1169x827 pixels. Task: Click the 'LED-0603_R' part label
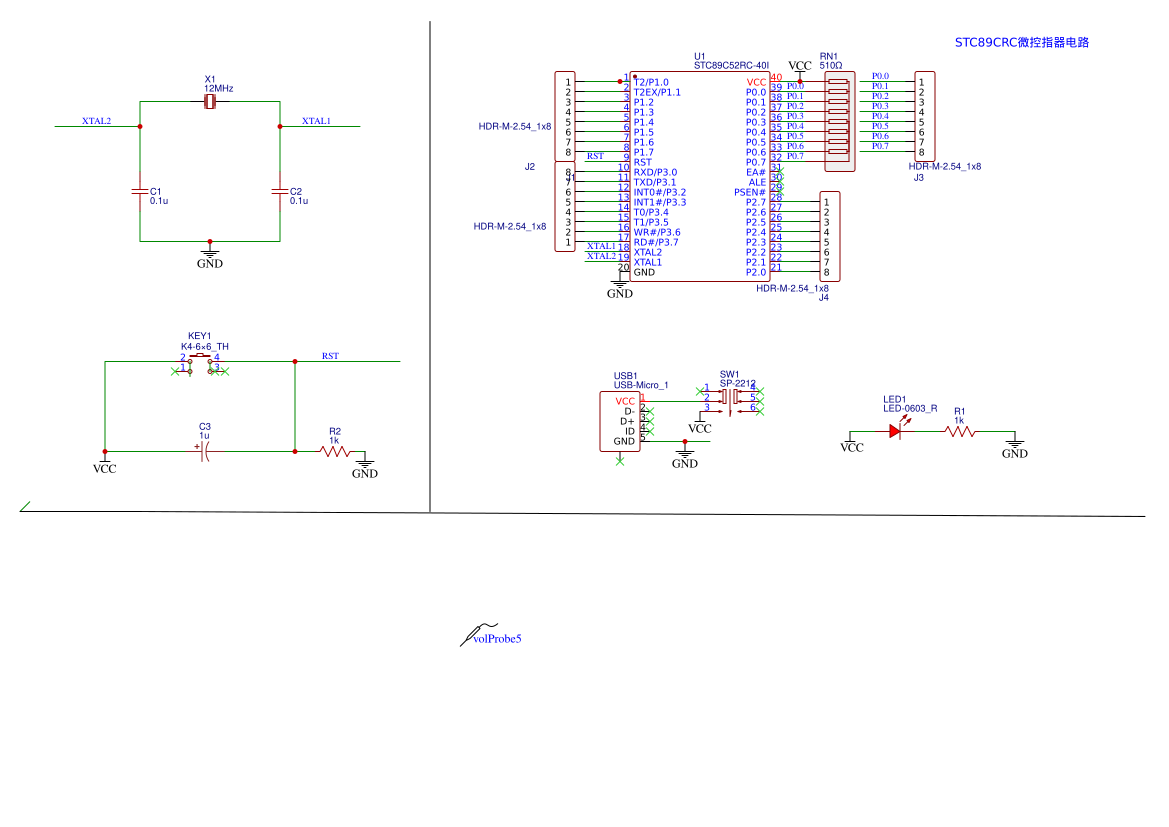pyautogui.click(x=910, y=409)
